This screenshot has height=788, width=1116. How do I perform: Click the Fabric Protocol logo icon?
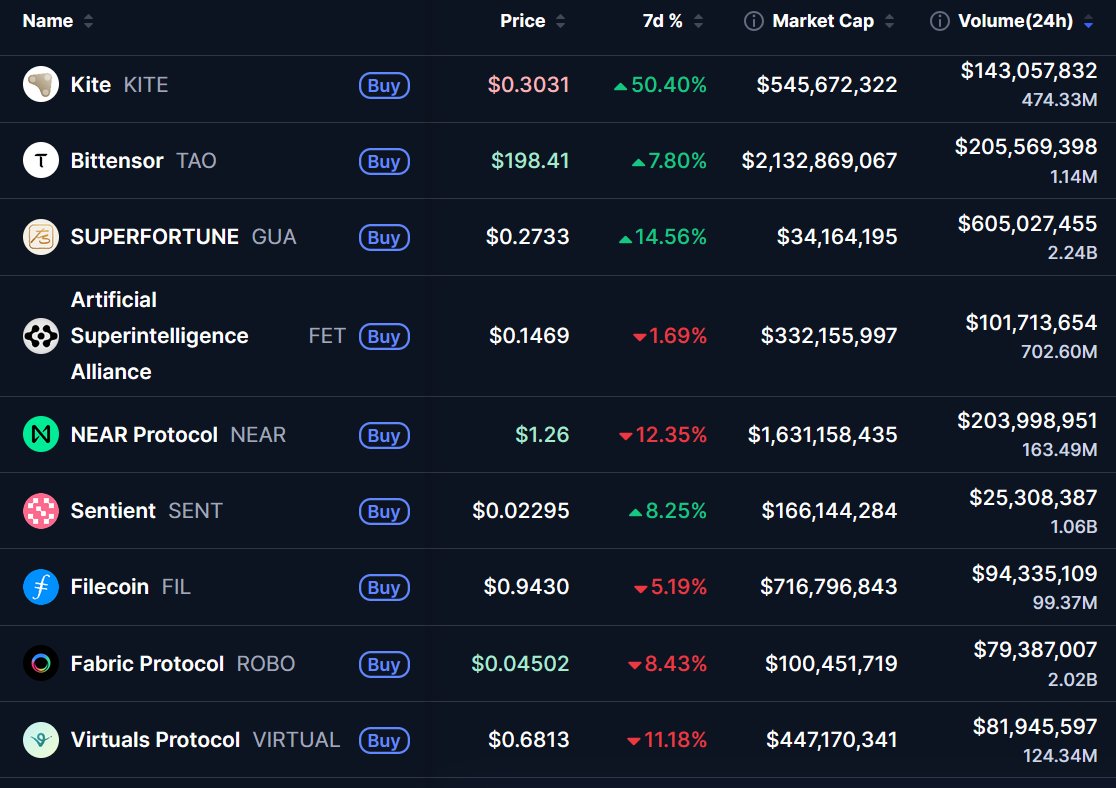tap(41, 663)
